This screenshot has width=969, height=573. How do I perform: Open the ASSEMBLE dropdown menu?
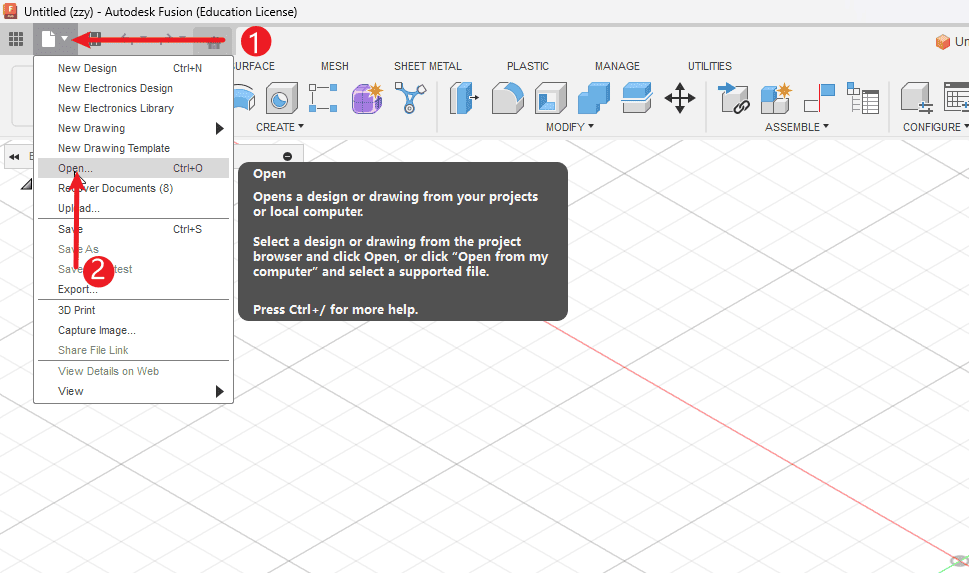tap(797, 127)
